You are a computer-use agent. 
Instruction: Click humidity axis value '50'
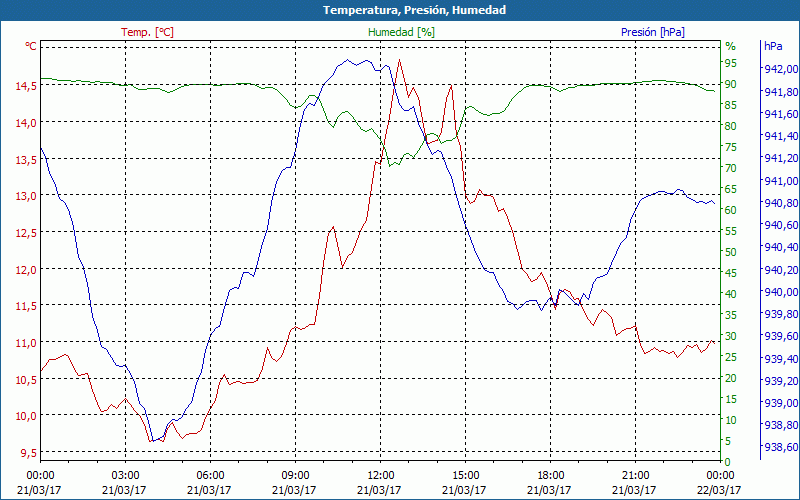click(731, 252)
